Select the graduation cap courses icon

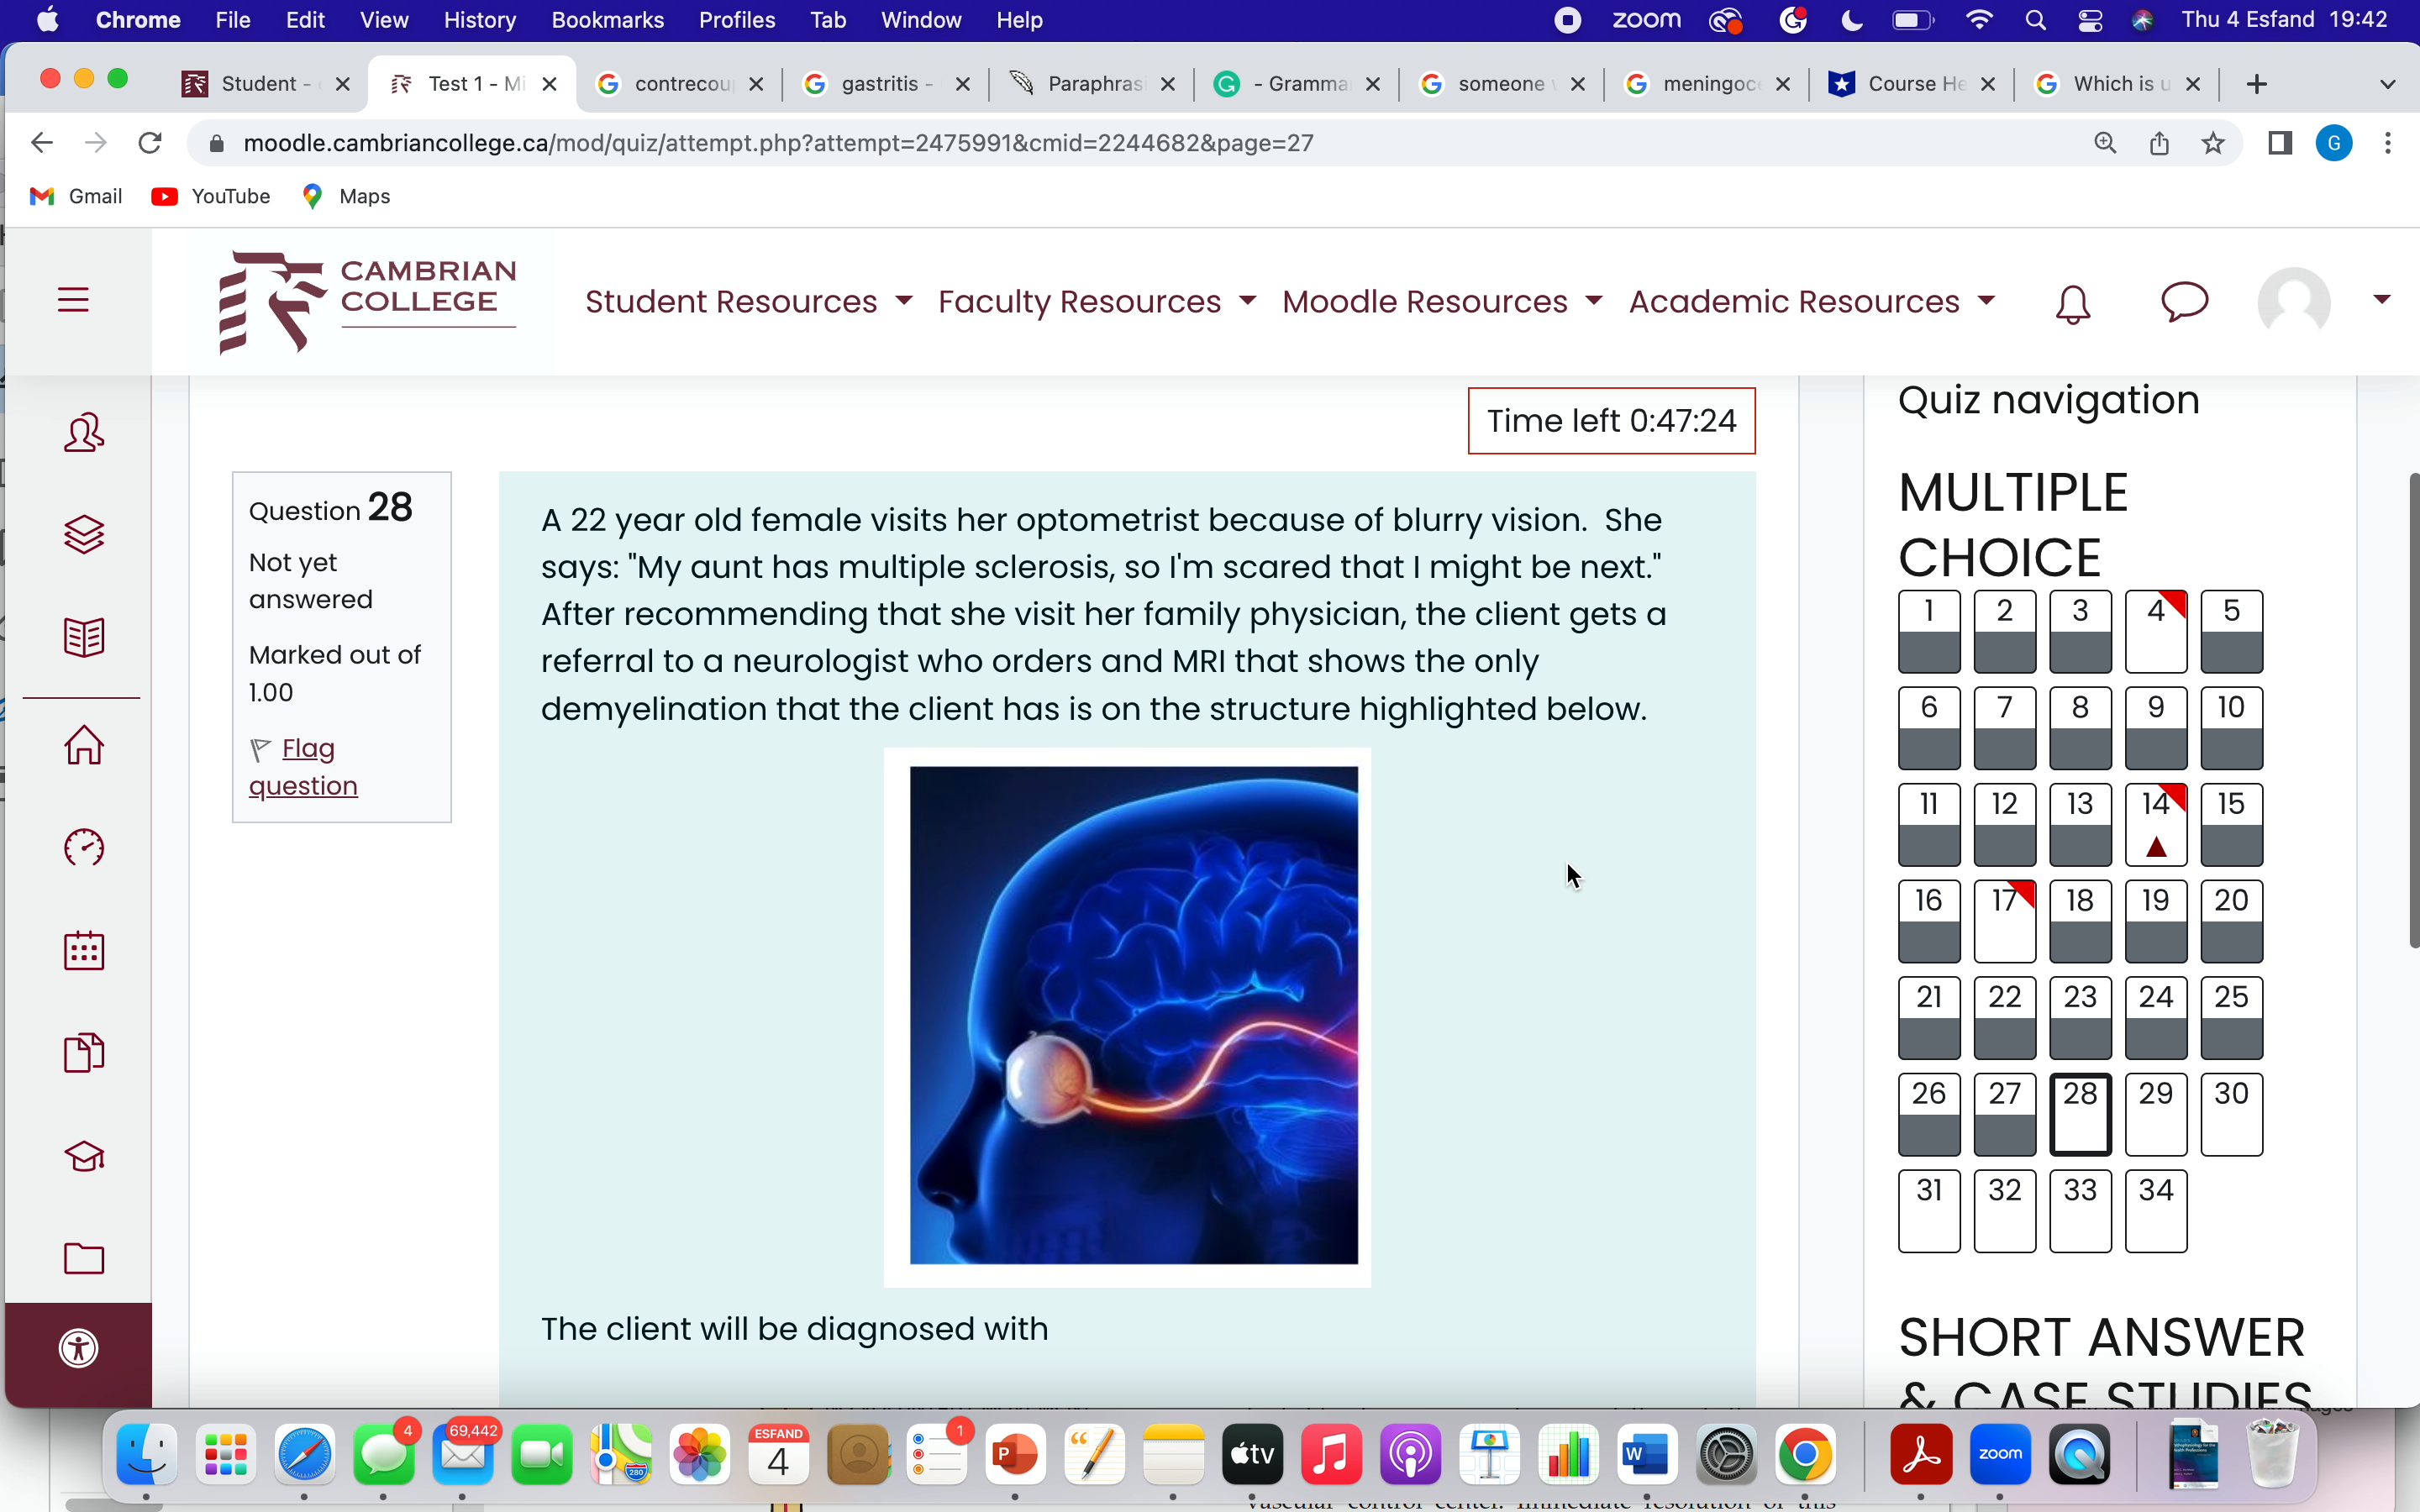(x=83, y=1156)
